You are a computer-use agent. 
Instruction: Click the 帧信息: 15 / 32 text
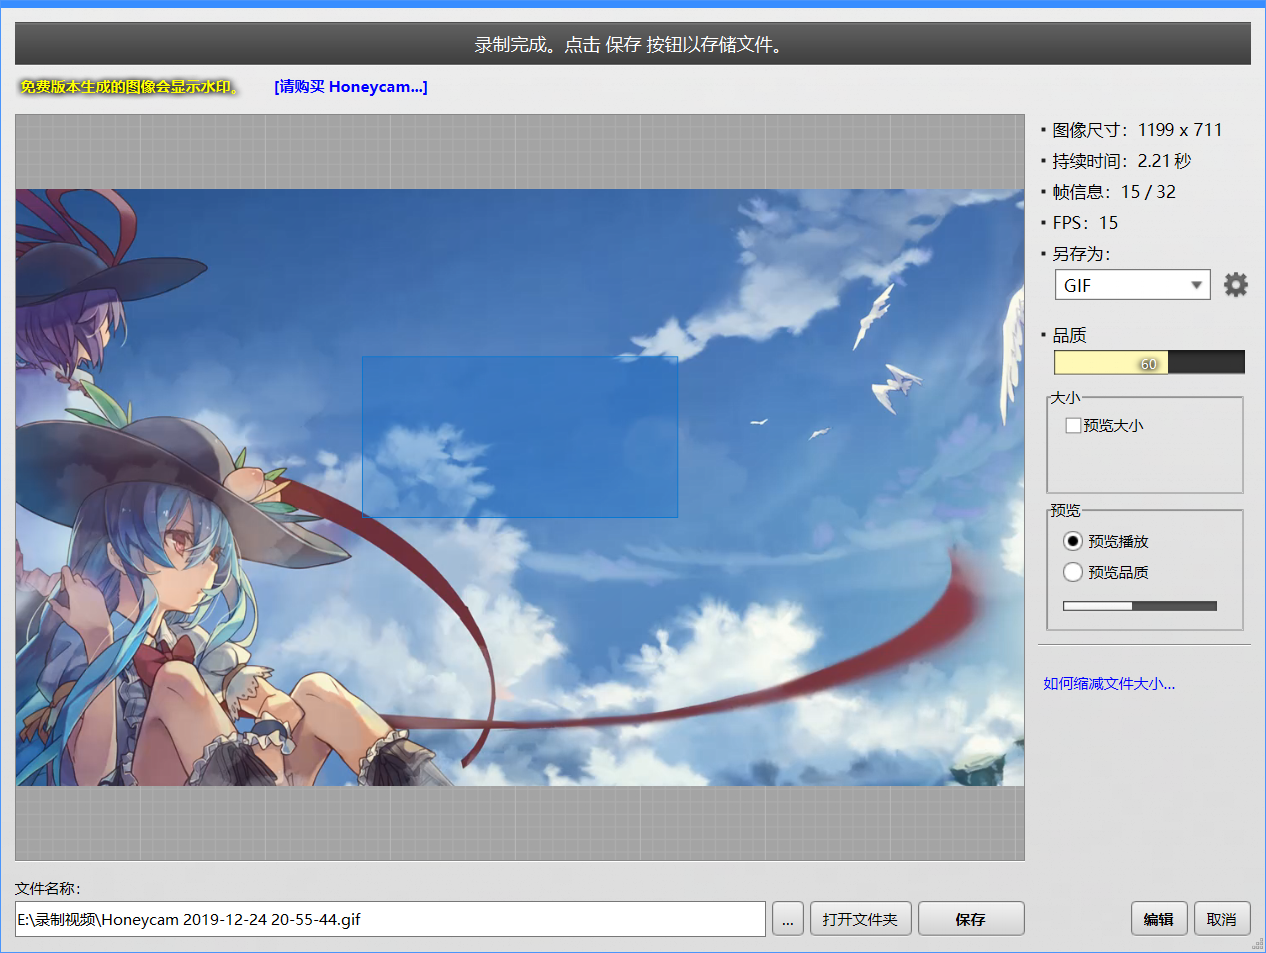(x=1114, y=192)
